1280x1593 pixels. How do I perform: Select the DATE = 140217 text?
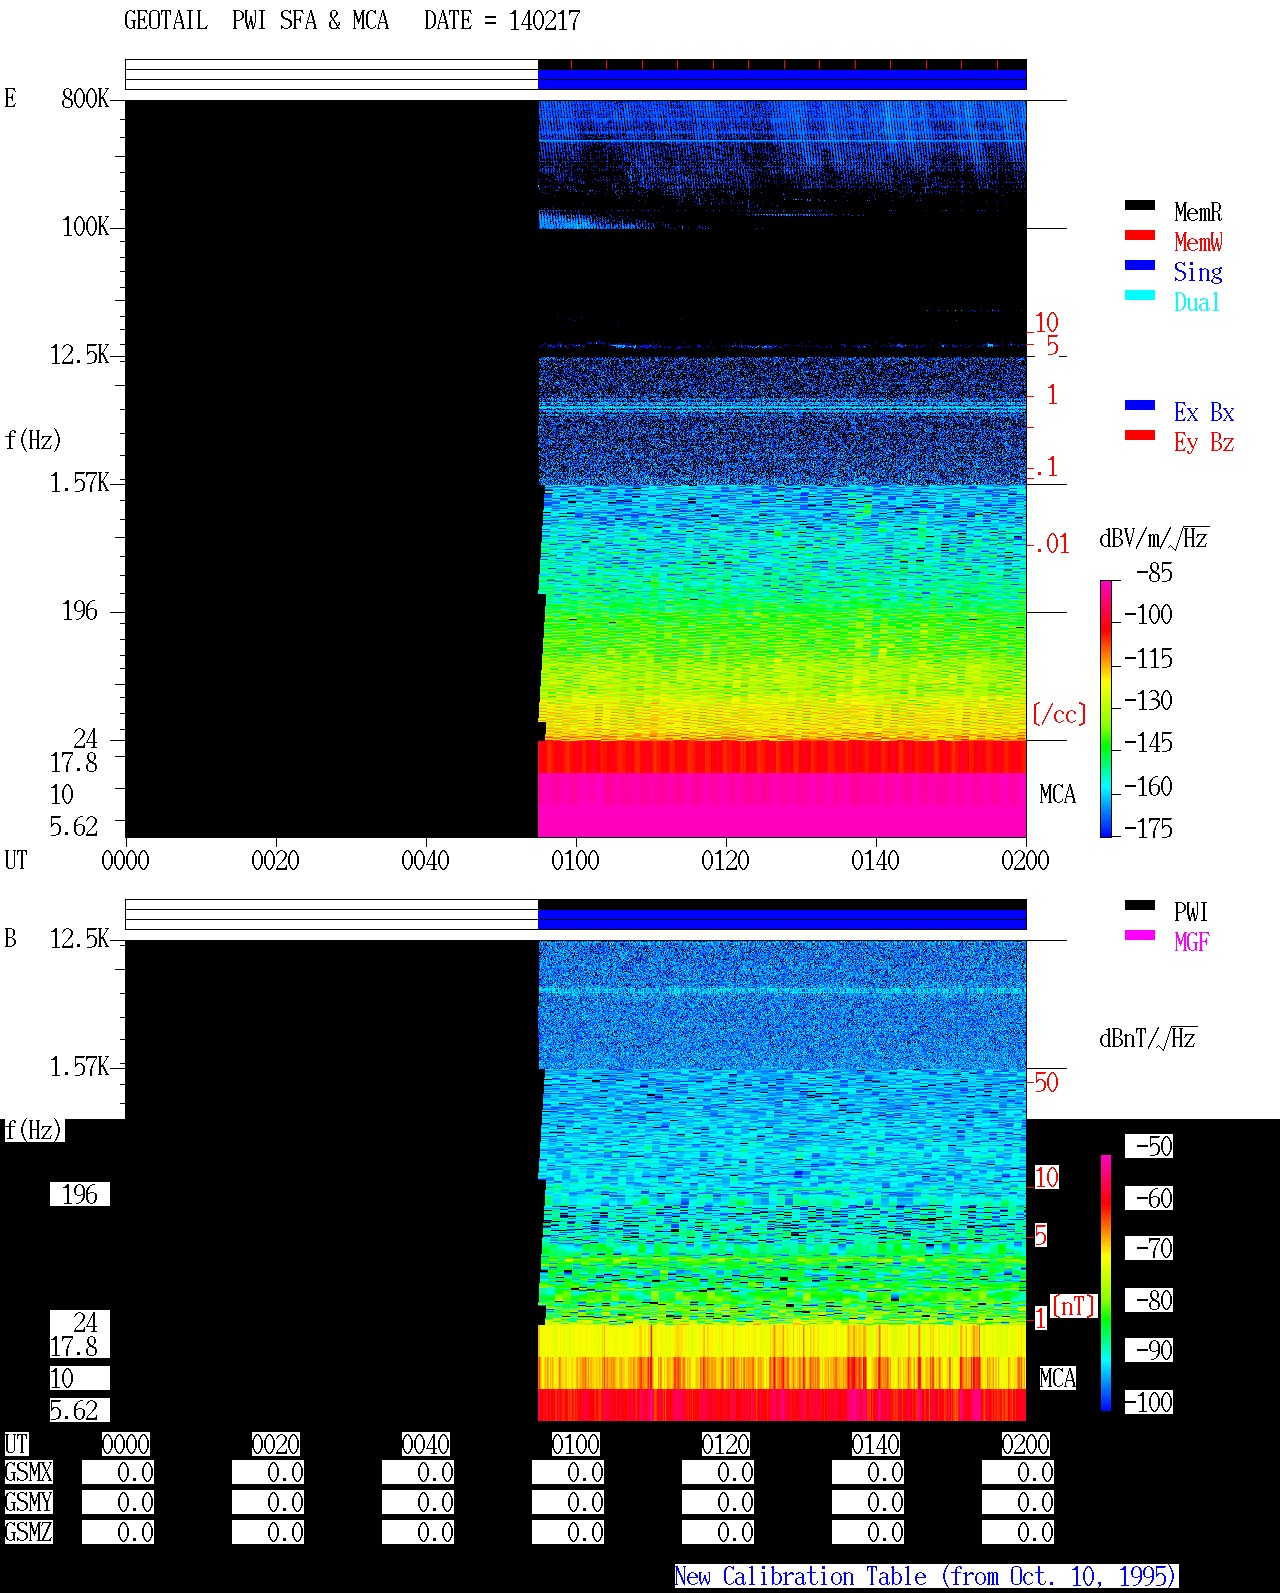[x=502, y=21]
